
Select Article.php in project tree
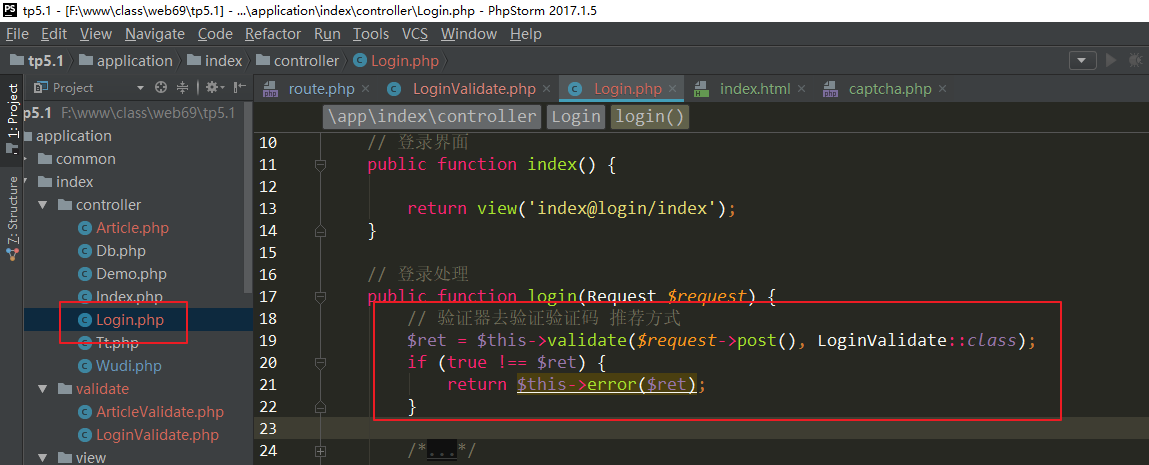click(x=133, y=228)
